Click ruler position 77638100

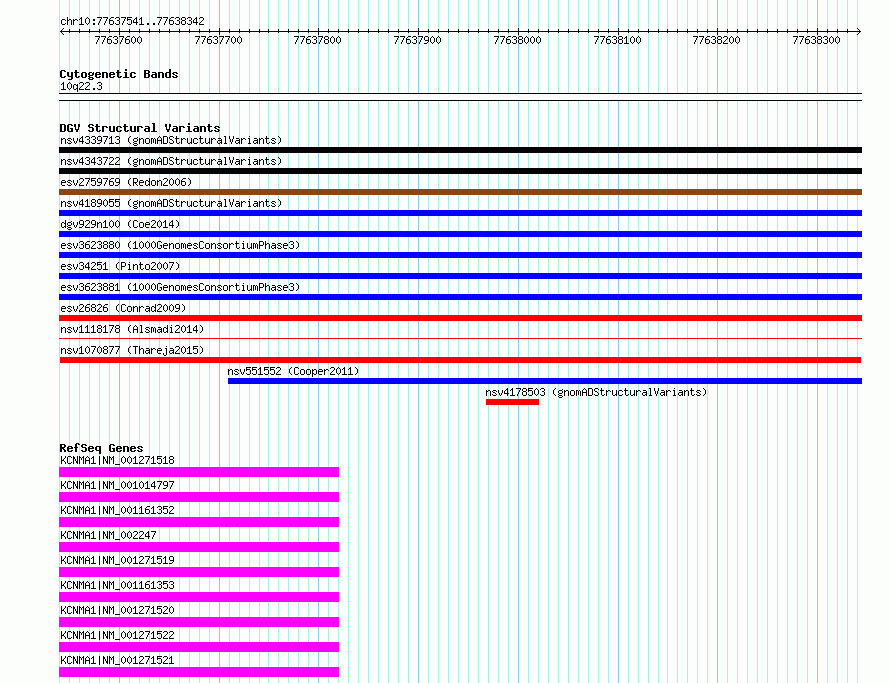coord(617,40)
